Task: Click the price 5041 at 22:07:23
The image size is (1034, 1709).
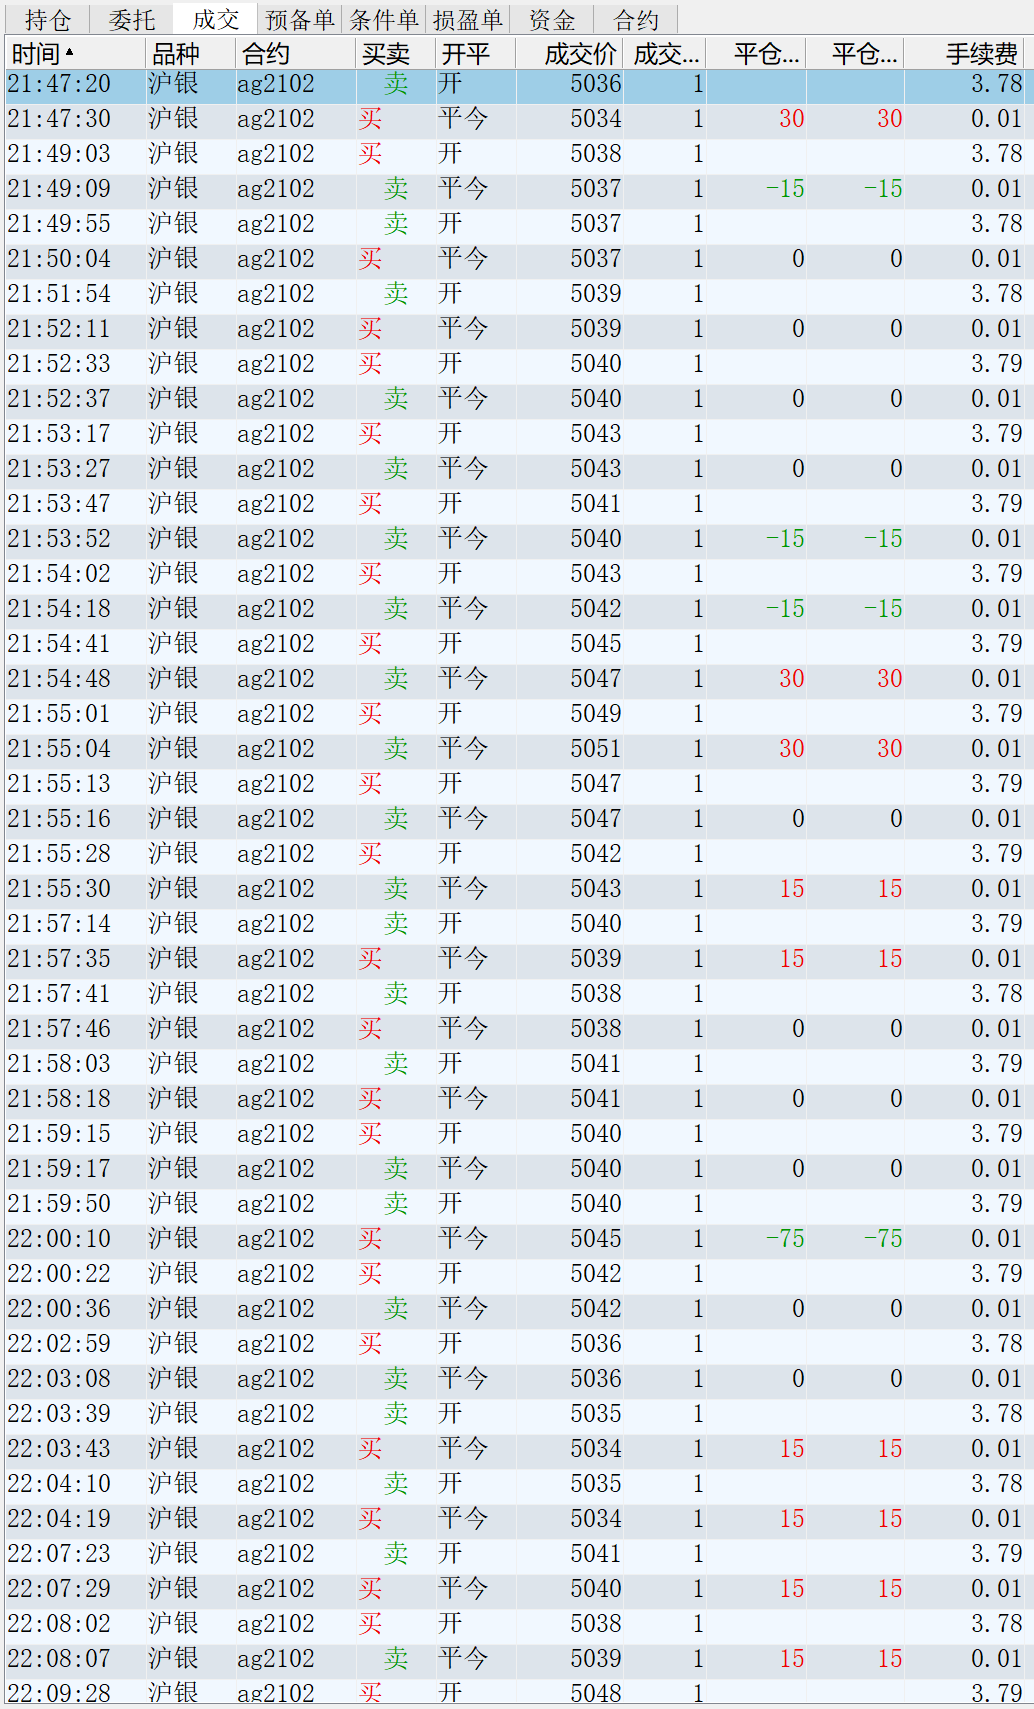Action: pos(596,1554)
